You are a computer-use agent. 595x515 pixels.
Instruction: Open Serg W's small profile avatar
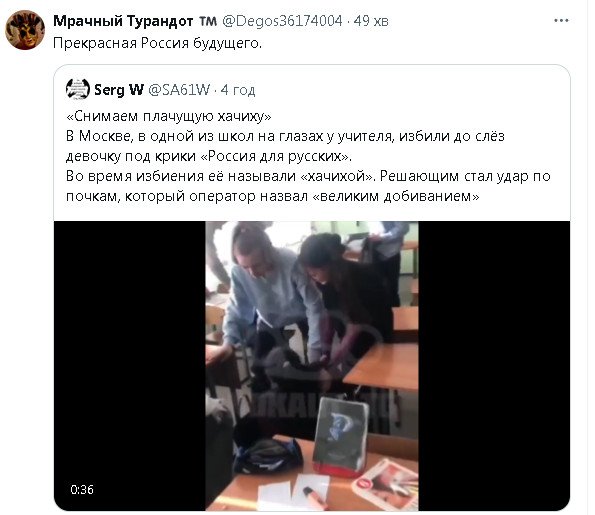(78, 90)
